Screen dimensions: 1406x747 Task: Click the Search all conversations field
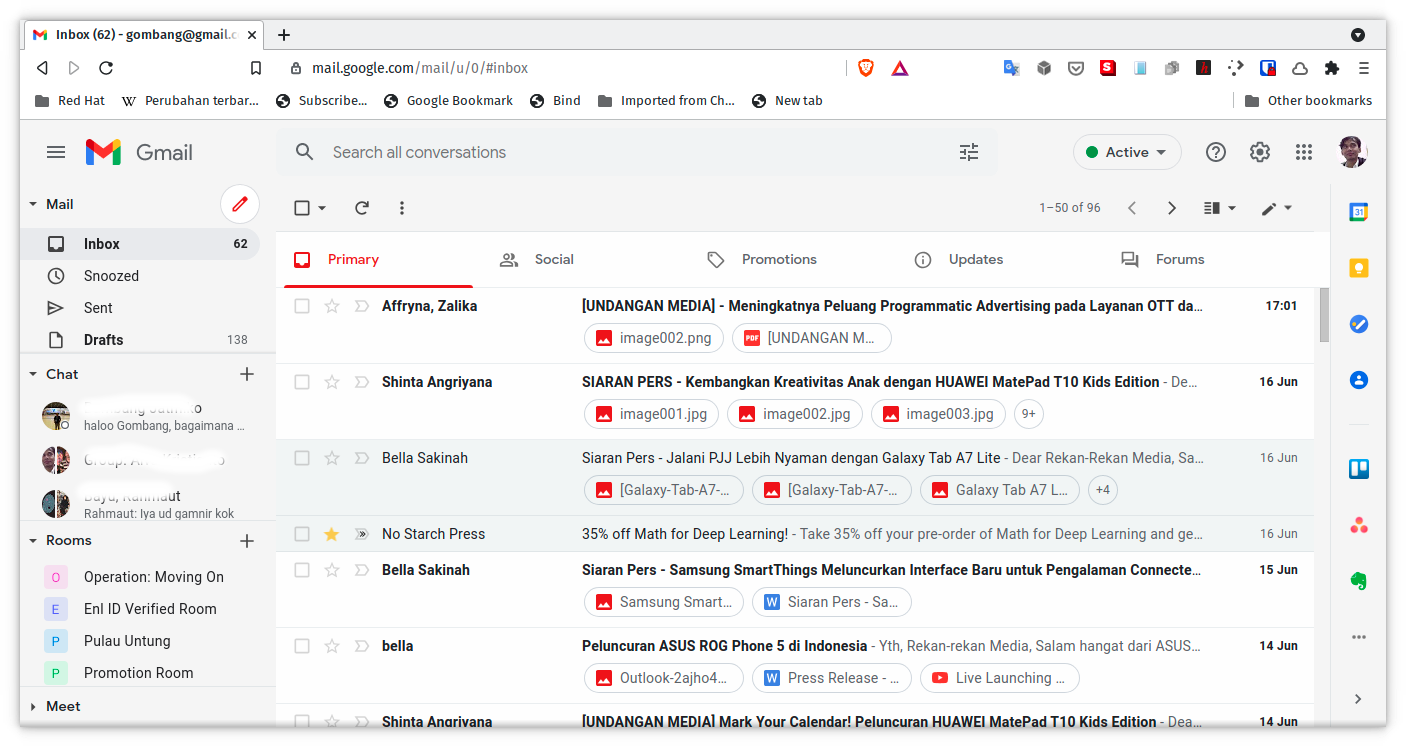tap(635, 152)
